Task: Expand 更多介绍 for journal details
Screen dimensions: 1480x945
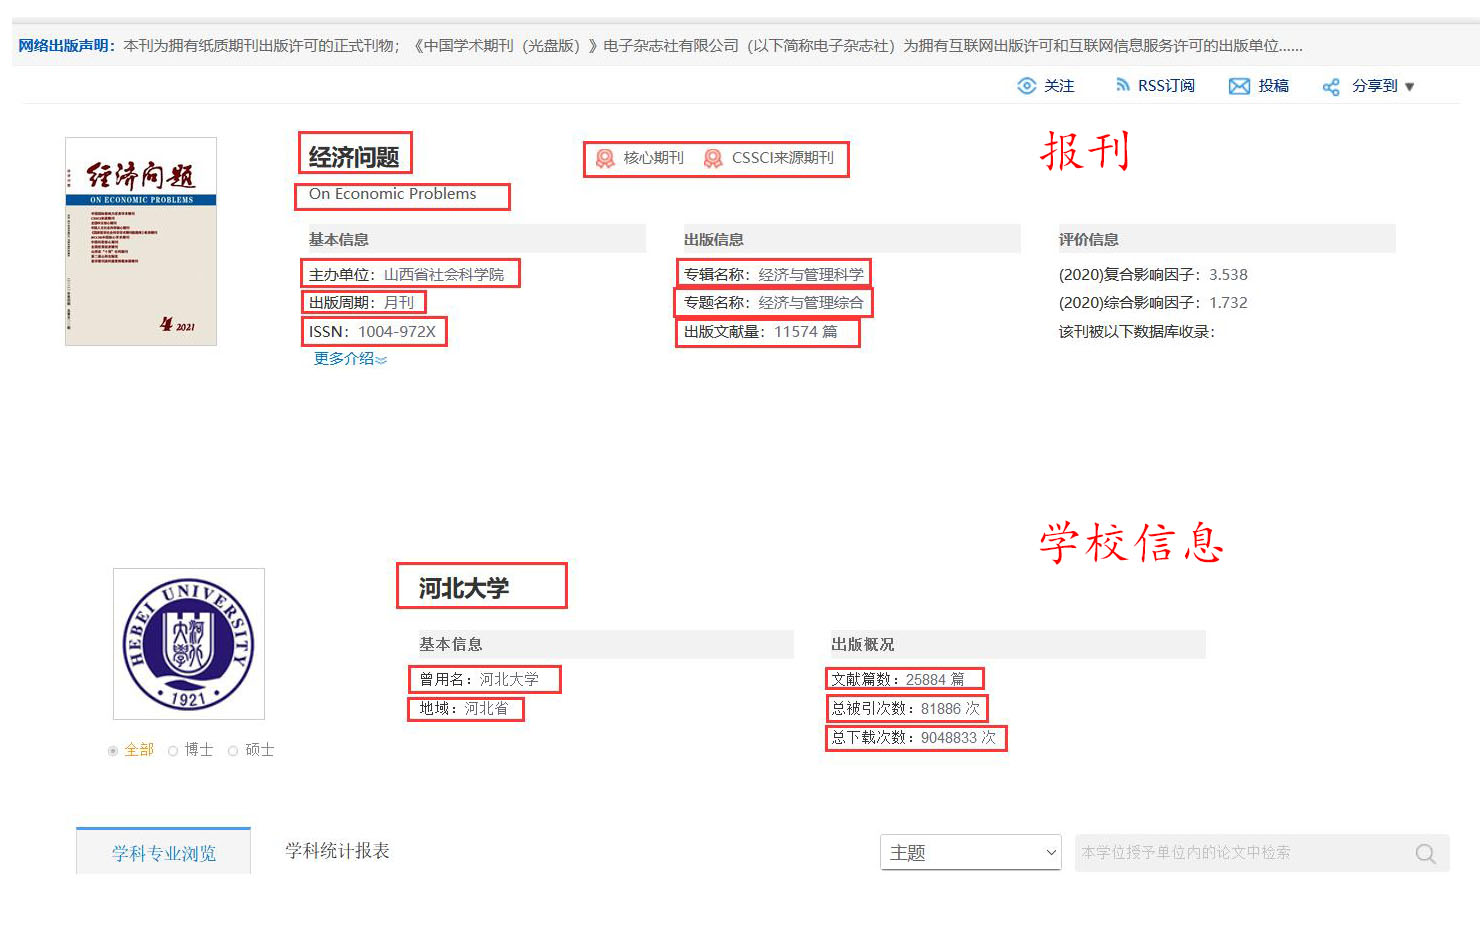Action: [348, 359]
